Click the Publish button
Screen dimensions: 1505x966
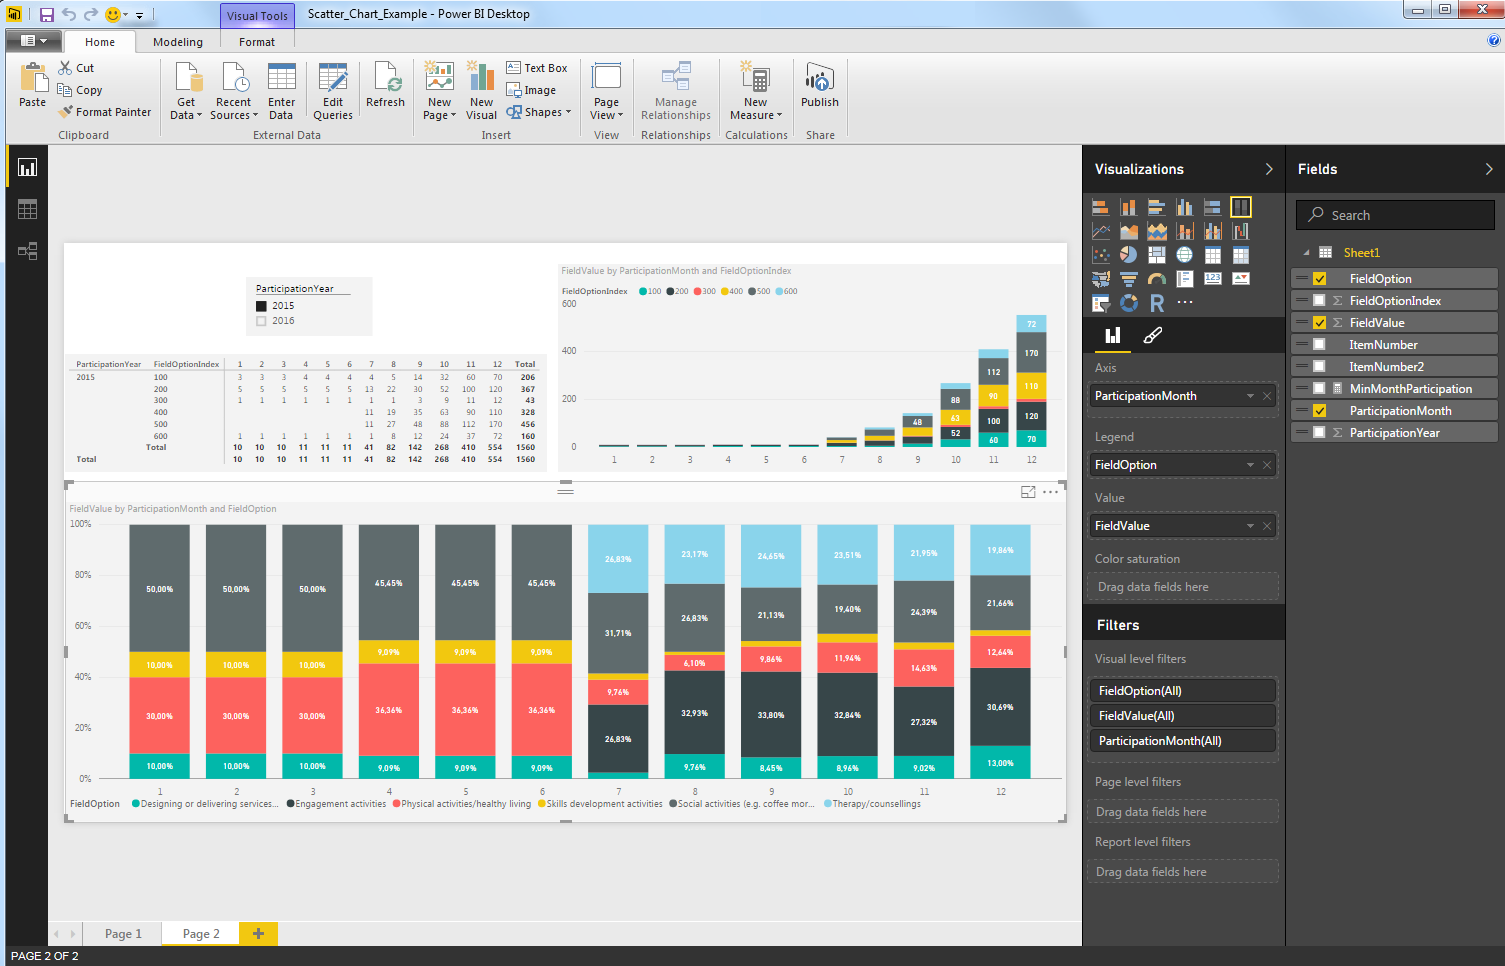pos(820,86)
